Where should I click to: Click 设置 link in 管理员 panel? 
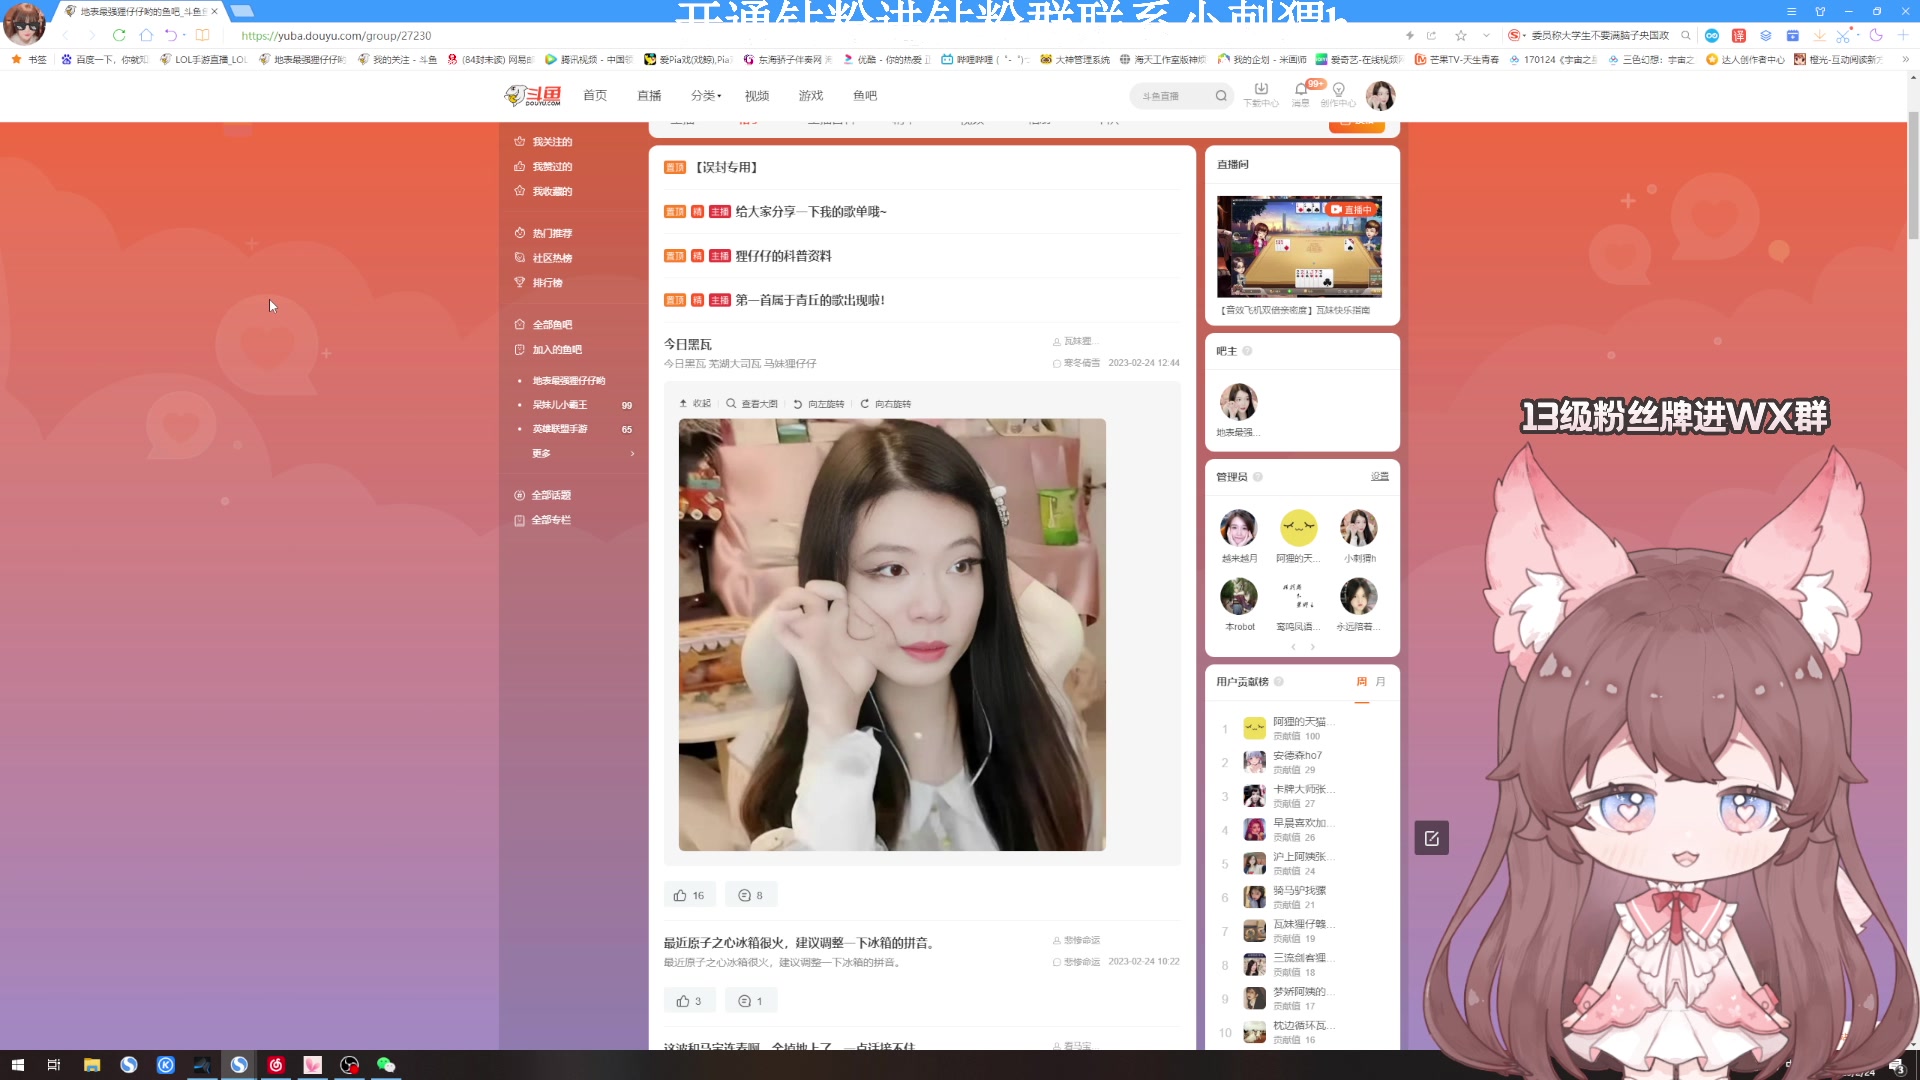tap(1380, 477)
